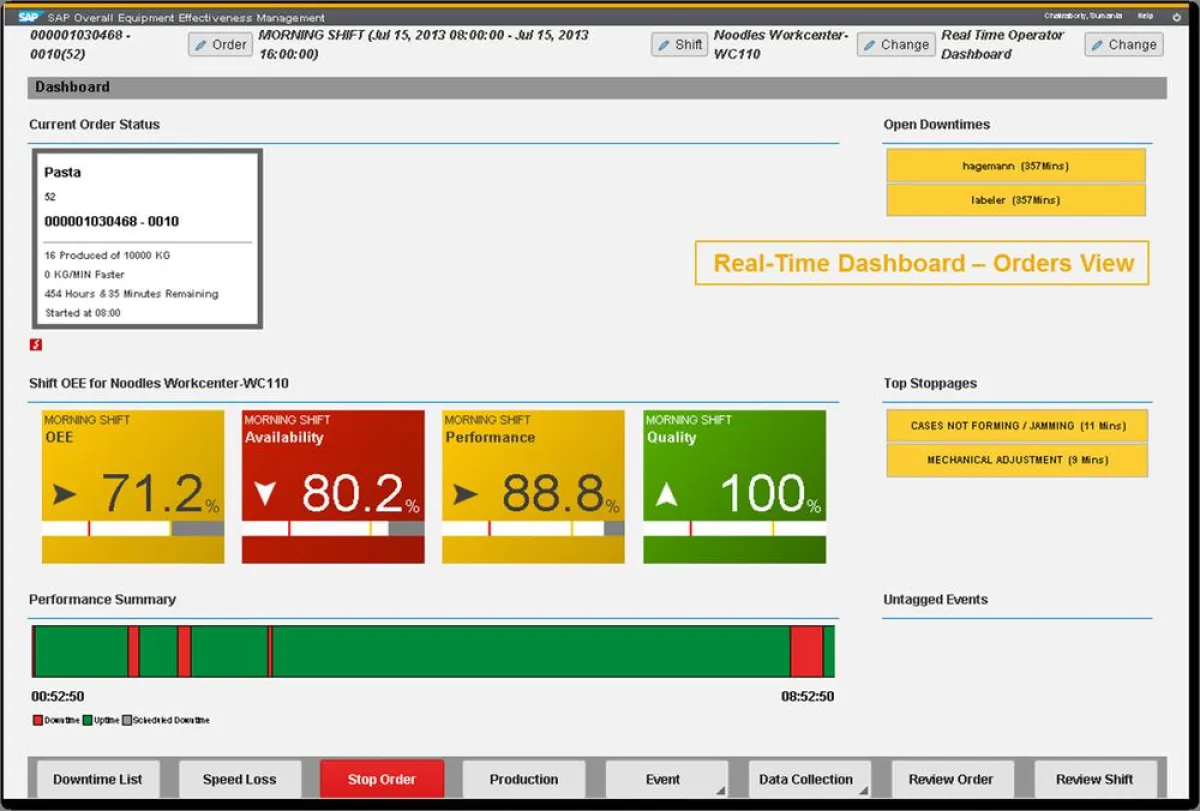Open Help from the top bar
Screen dimensions: 1200x811
coord(1144,17)
